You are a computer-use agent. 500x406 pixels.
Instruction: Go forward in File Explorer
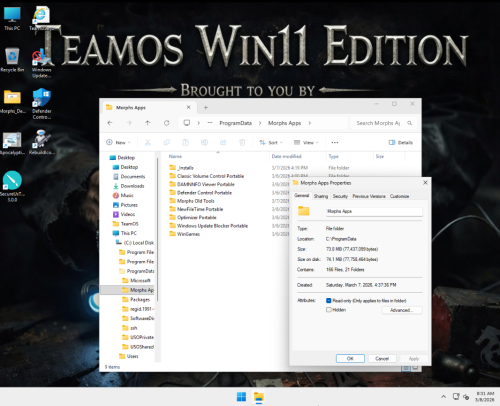point(129,123)
